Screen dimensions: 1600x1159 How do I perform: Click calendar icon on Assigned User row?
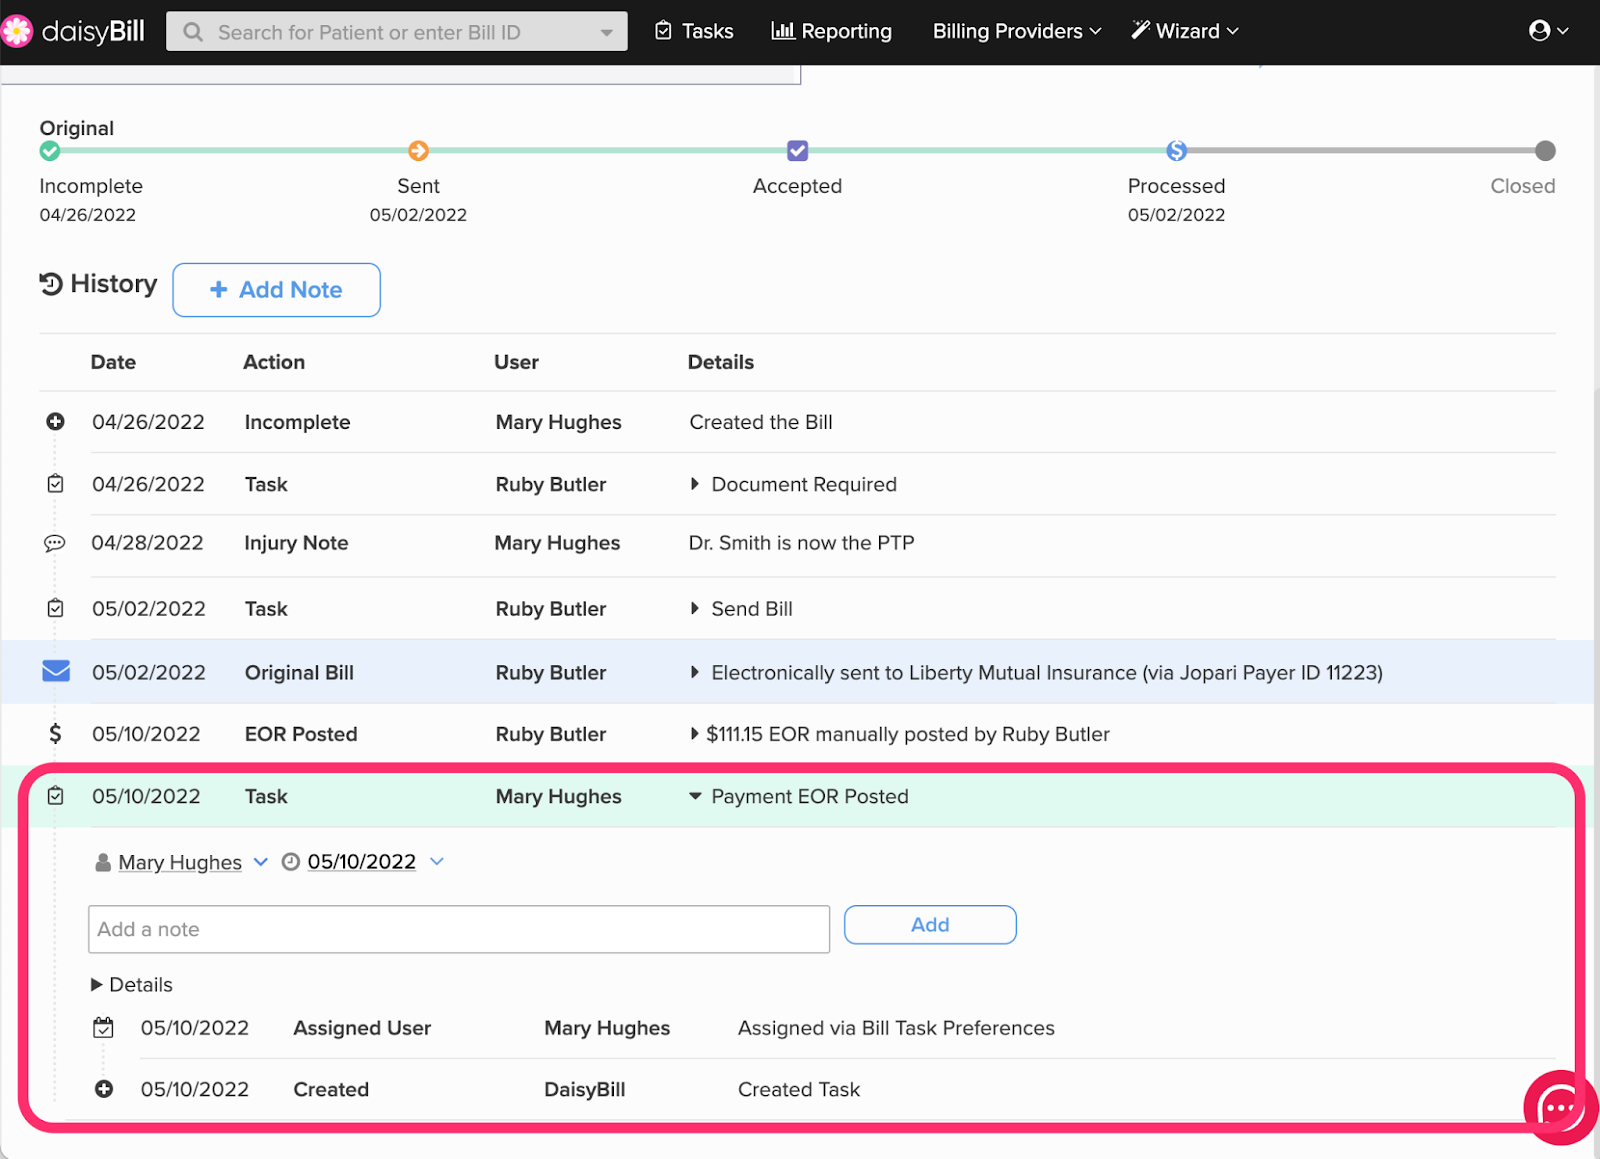click(103, 1028)
